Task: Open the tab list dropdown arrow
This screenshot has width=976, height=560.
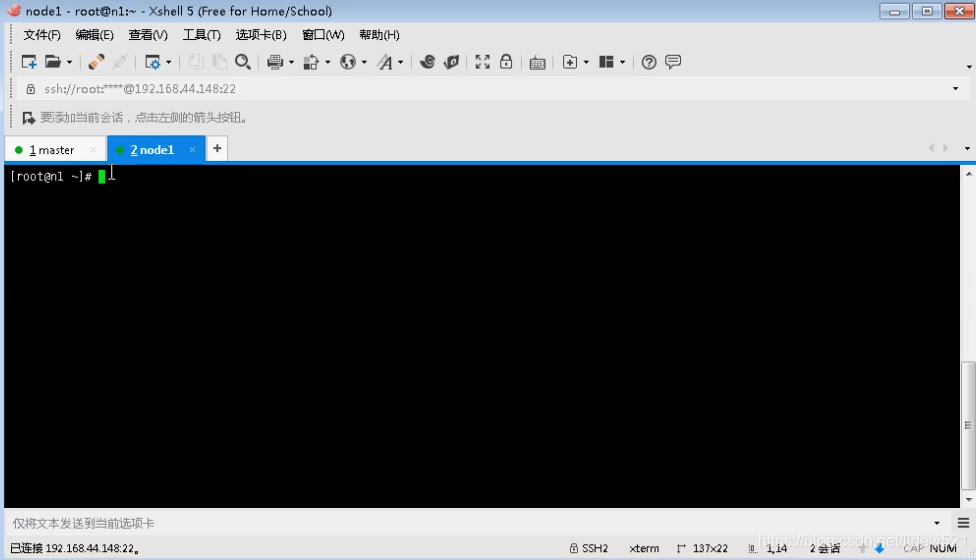Action: 967,149
